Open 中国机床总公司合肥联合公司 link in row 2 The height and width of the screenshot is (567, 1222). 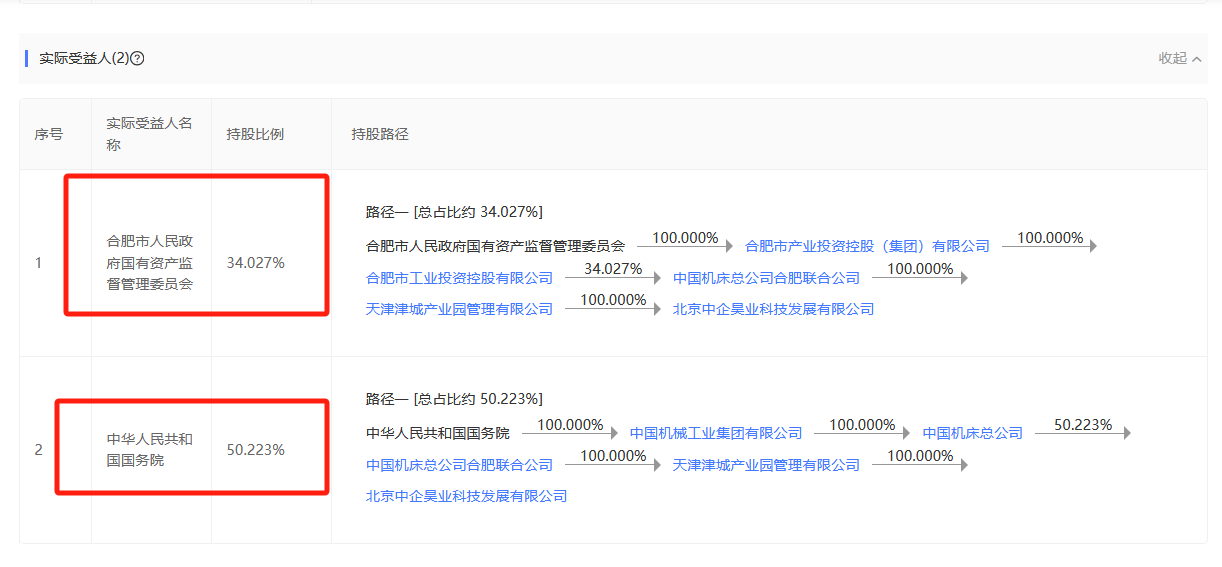coord(459,465)
